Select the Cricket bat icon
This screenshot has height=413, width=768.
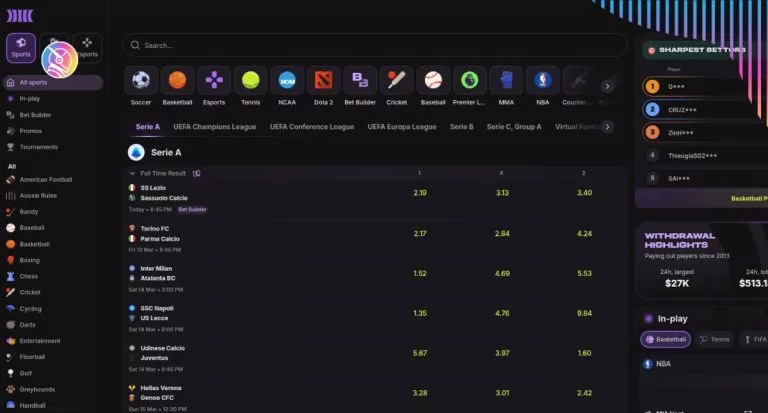click(396, 80)
